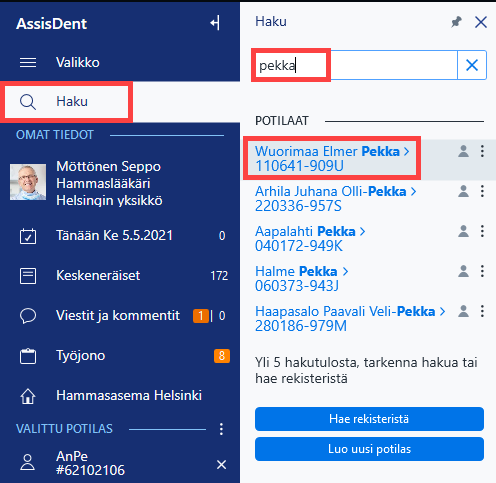Viewport: 496px width, 483px height.
Task: Click the Keskeneräiset count 172
Action: point(219,276)
